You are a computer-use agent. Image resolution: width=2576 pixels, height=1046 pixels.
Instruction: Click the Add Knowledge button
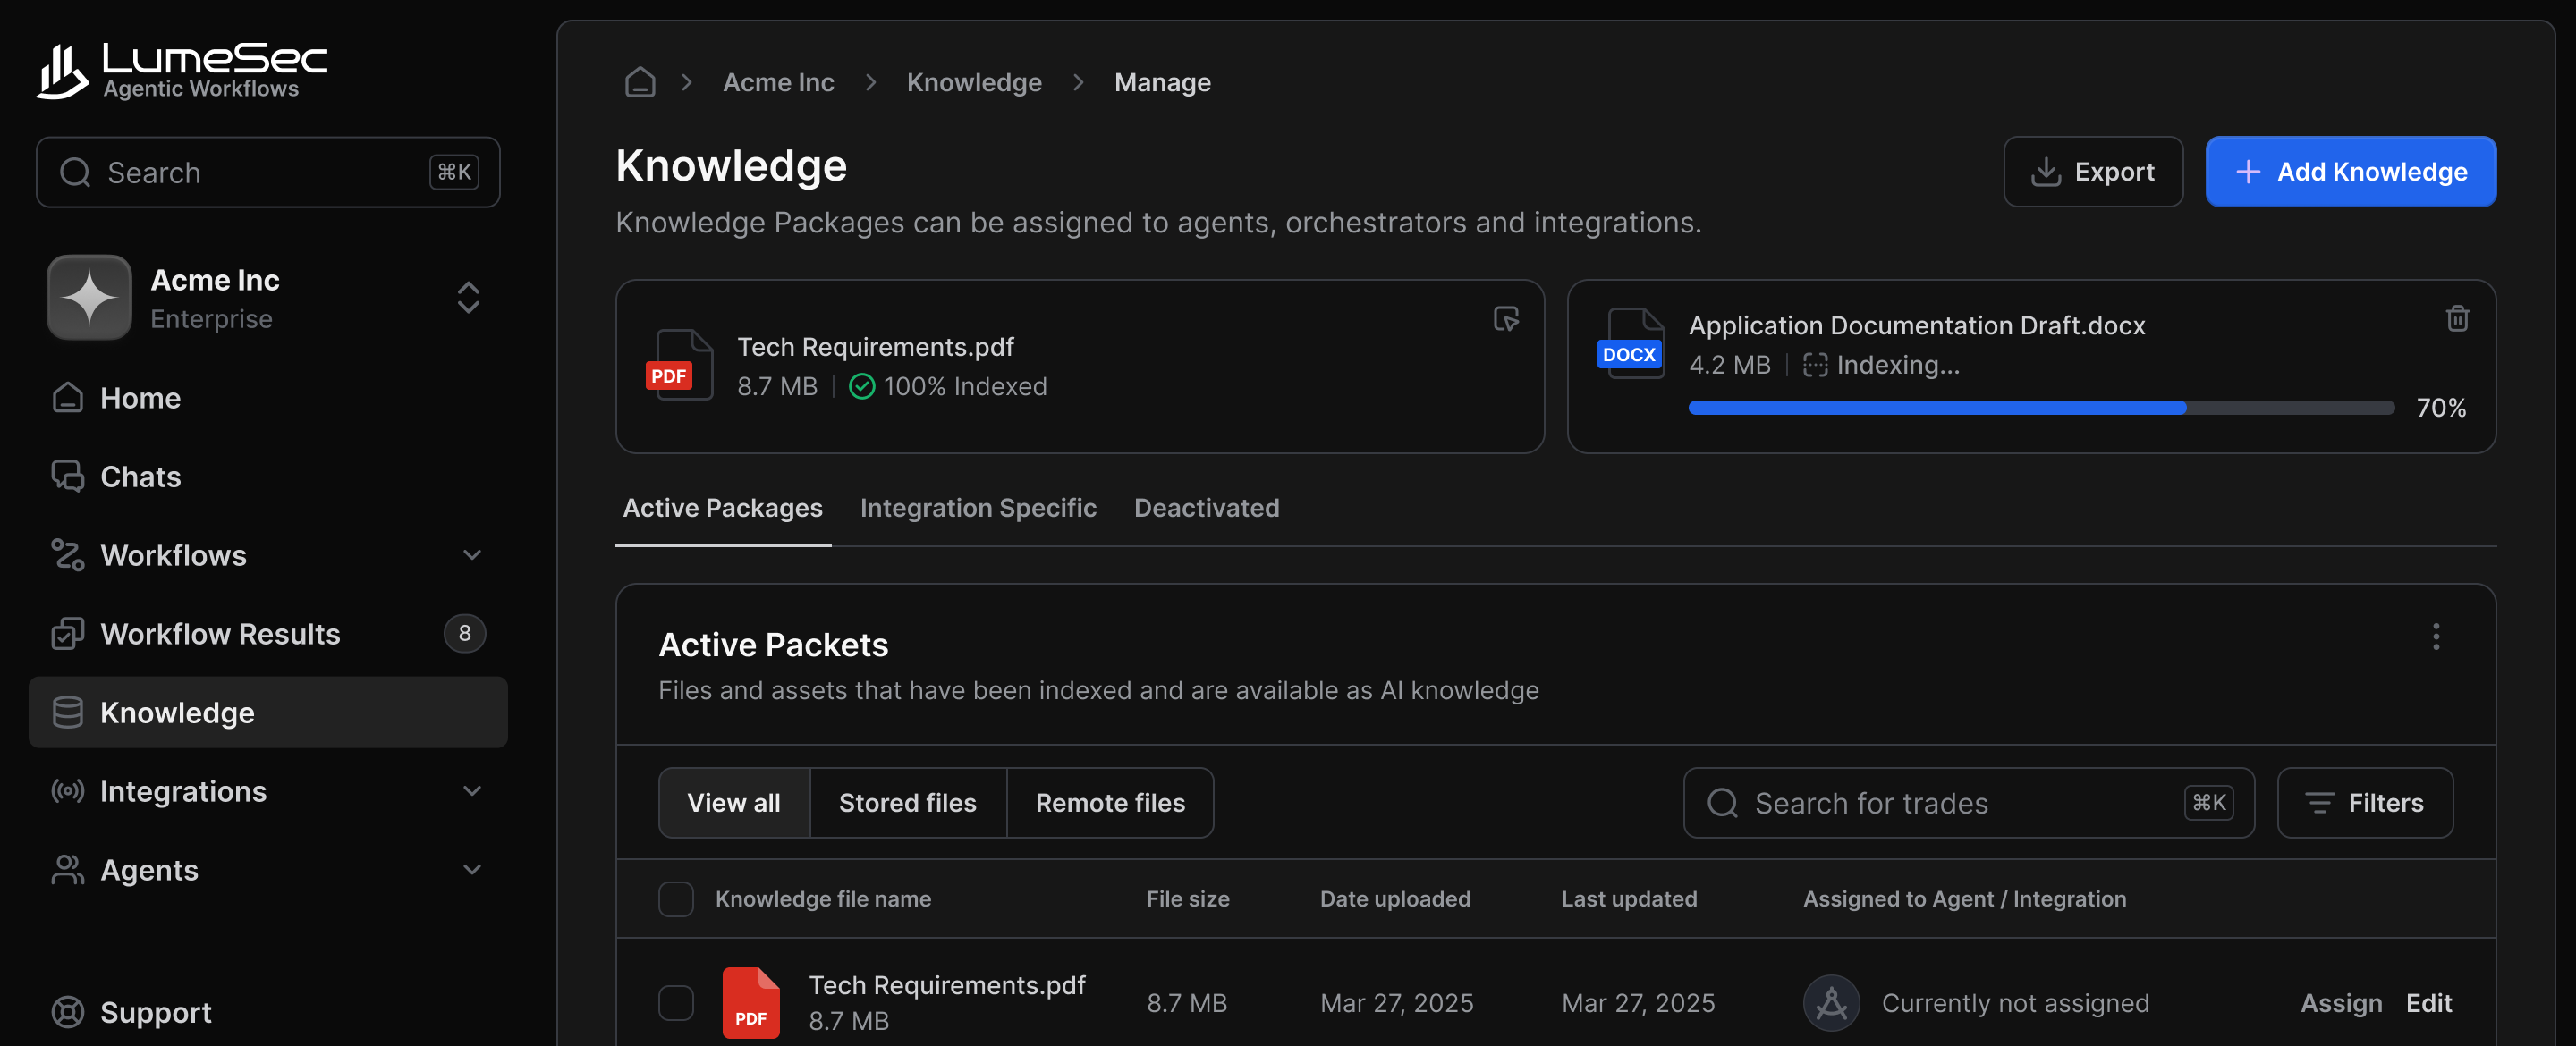[2351, 172]
